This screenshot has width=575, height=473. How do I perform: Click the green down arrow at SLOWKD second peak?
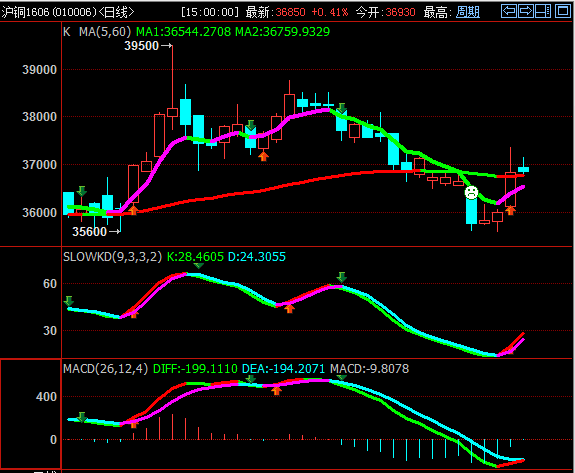click(x=342, y=277)
